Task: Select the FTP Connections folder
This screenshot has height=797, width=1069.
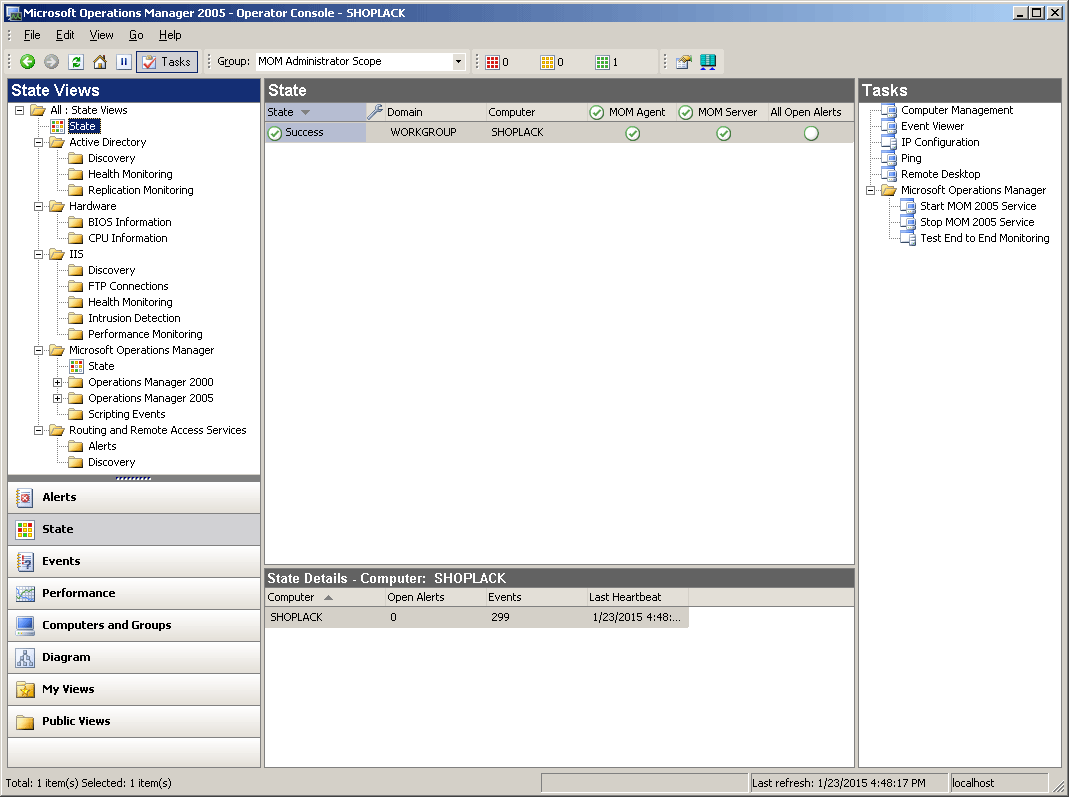Action: coord(128,286)
